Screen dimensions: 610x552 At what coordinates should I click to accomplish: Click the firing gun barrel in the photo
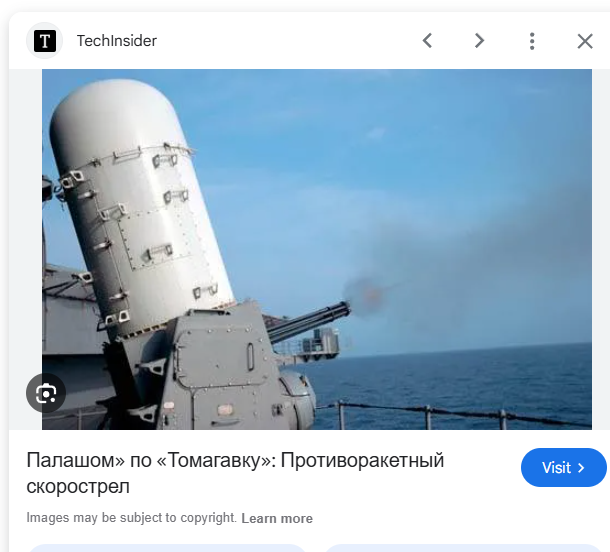pyautogui.click(x=309, y=321)
